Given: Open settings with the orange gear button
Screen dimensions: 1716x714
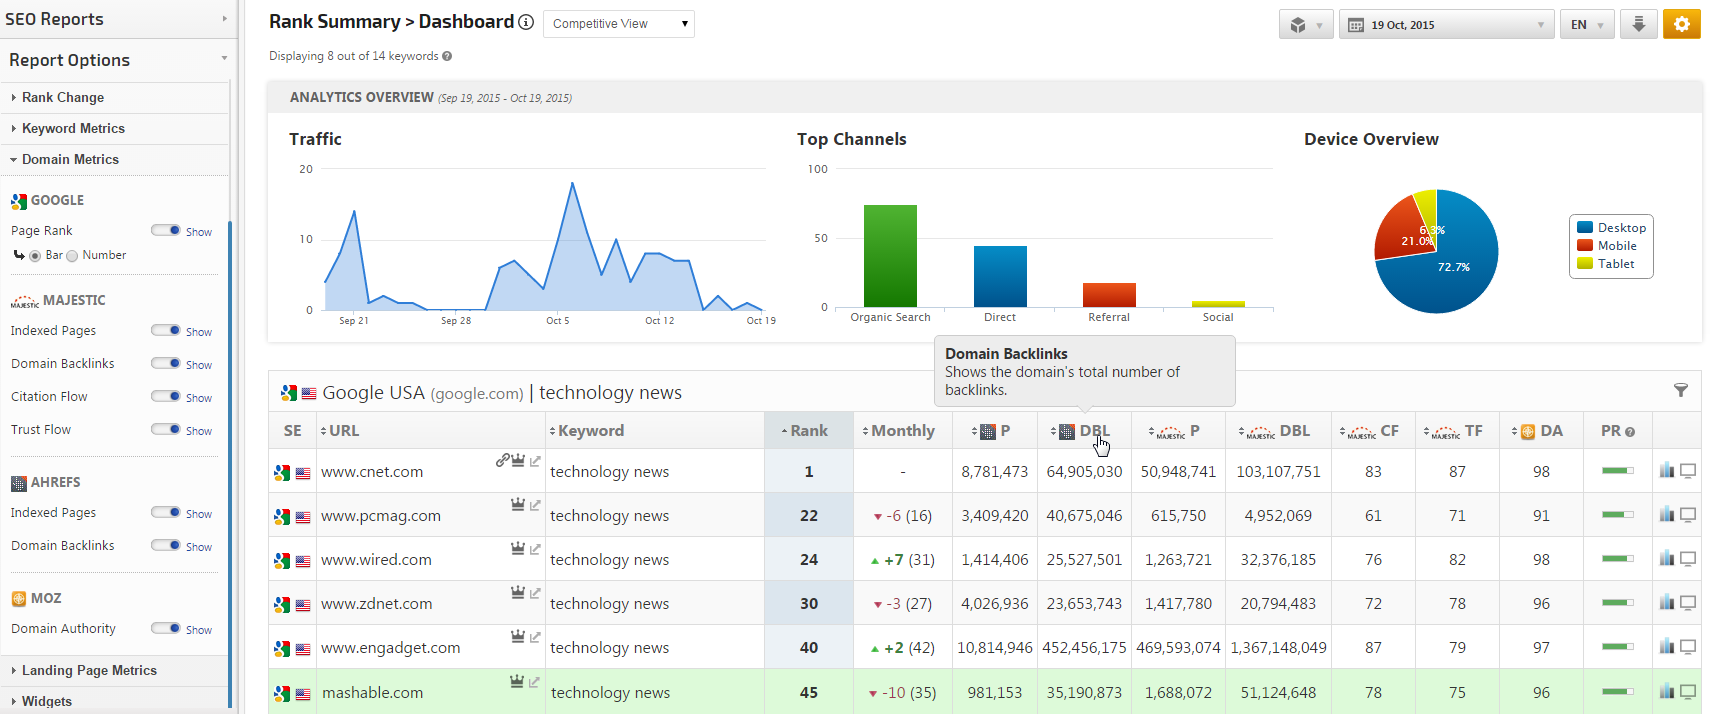Looking at the screenshot, I should point(1681,24).
